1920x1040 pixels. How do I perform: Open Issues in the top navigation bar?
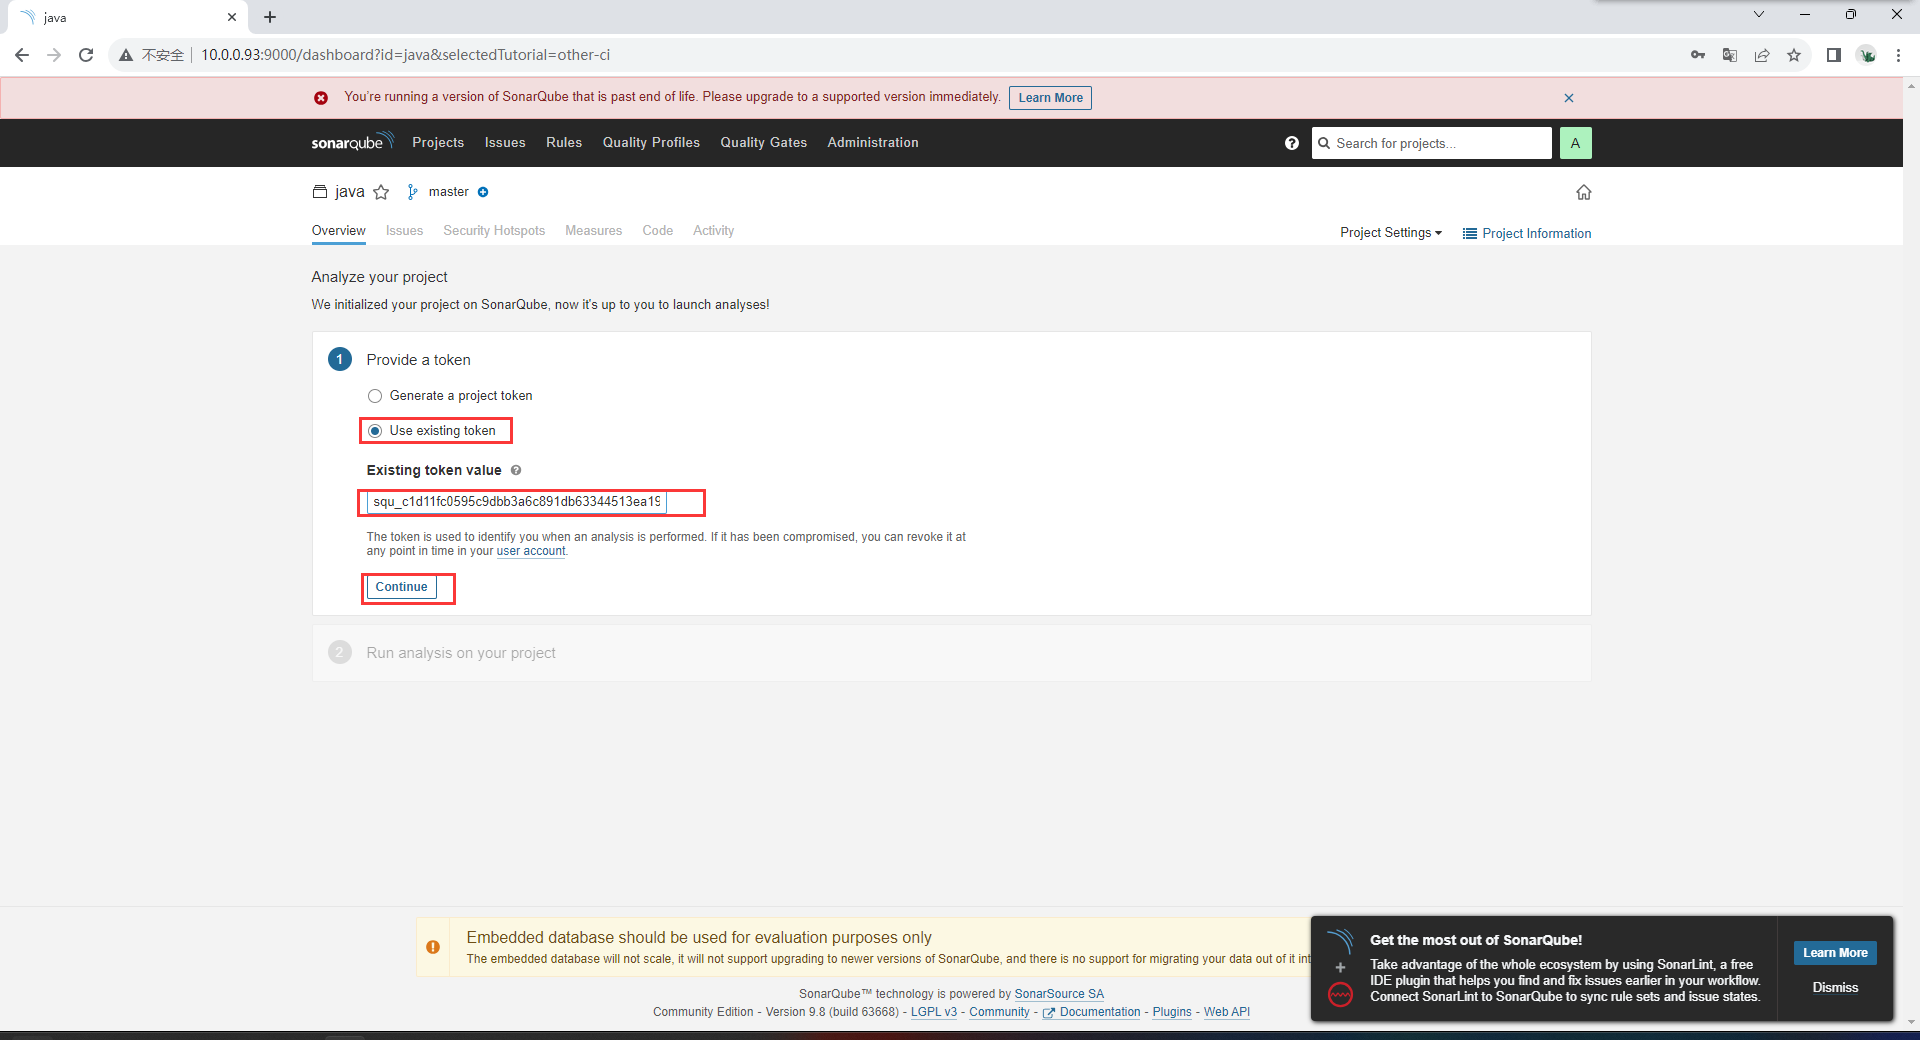click(x=505, y=143)
